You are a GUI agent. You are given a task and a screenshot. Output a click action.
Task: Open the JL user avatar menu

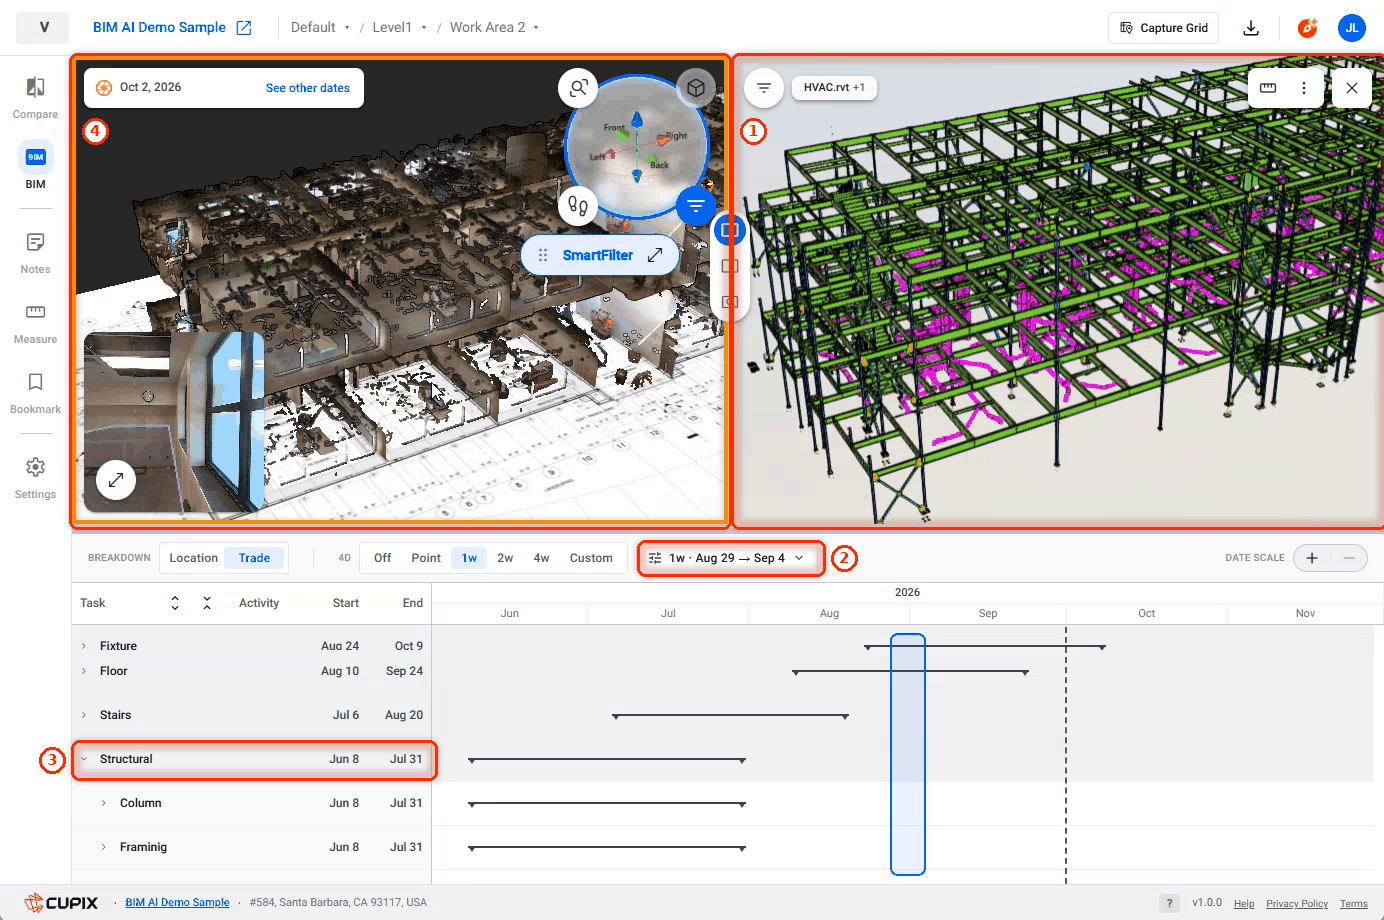click(x=1352, y=28)
